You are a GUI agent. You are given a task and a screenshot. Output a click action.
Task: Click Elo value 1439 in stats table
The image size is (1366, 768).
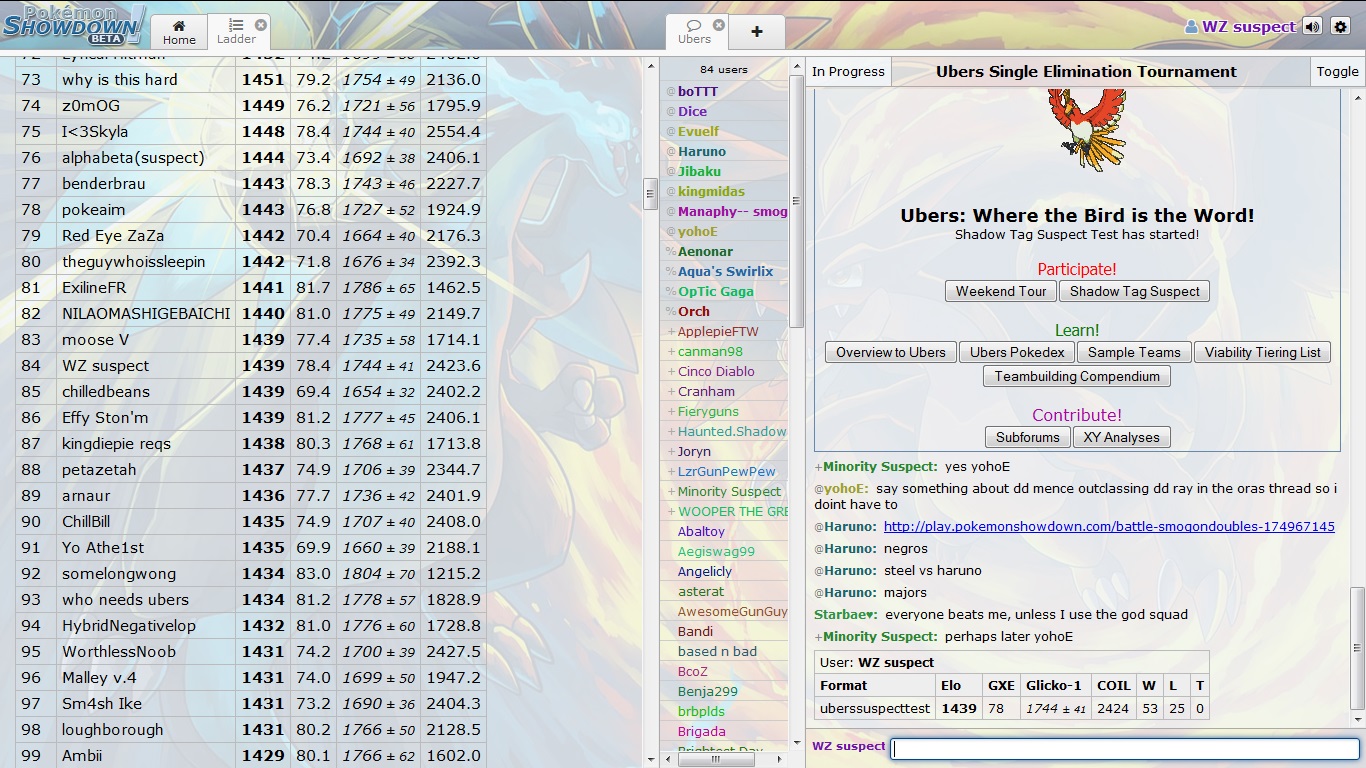[958, 708]
